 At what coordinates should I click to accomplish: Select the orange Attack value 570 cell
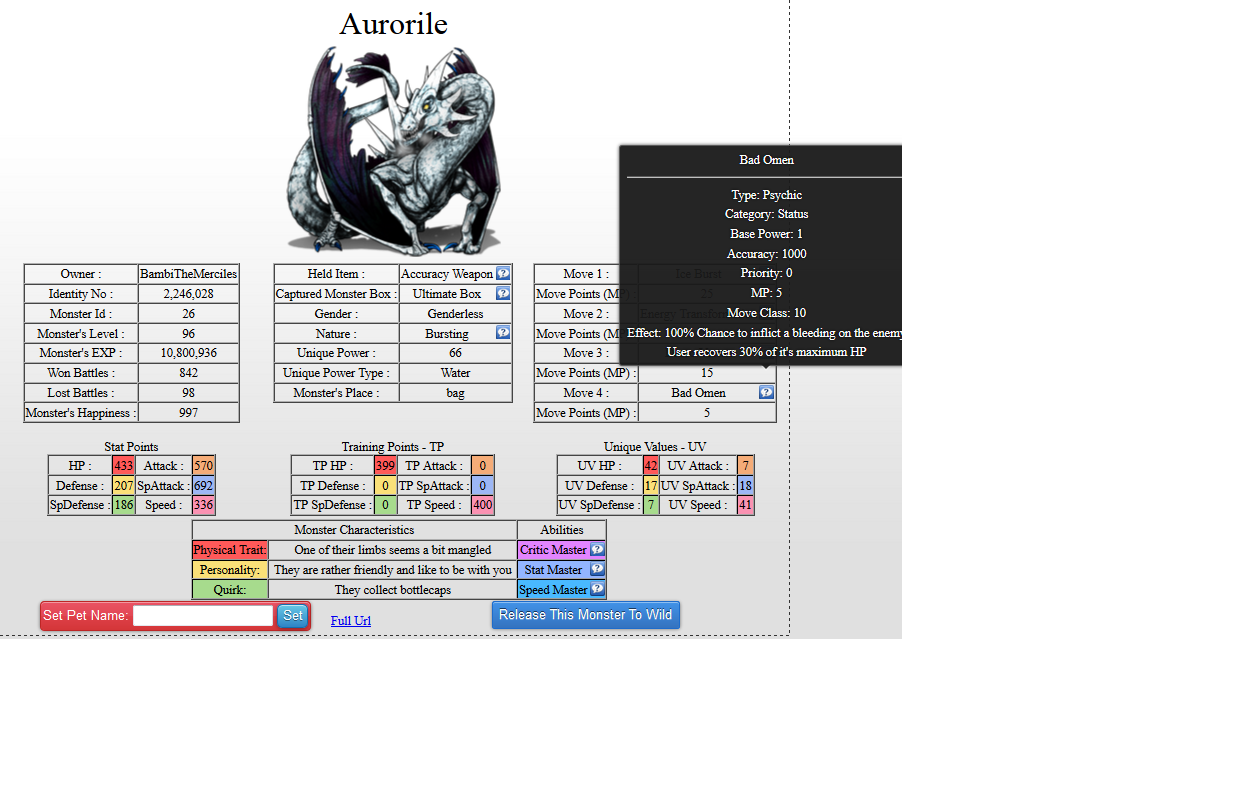pos(204,465)
